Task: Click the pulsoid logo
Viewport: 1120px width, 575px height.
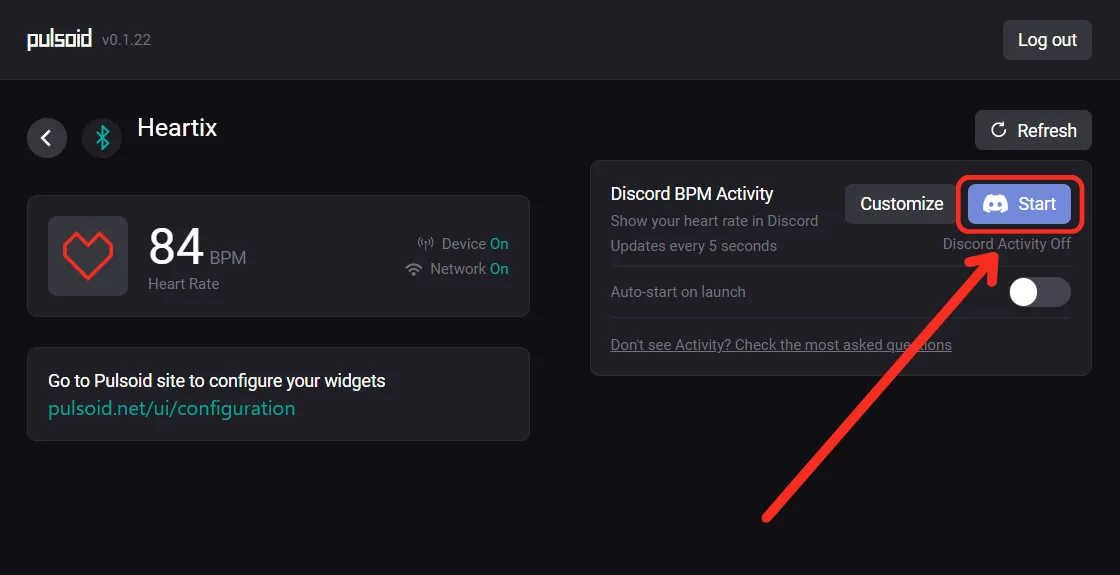Action: pos(59,39)
